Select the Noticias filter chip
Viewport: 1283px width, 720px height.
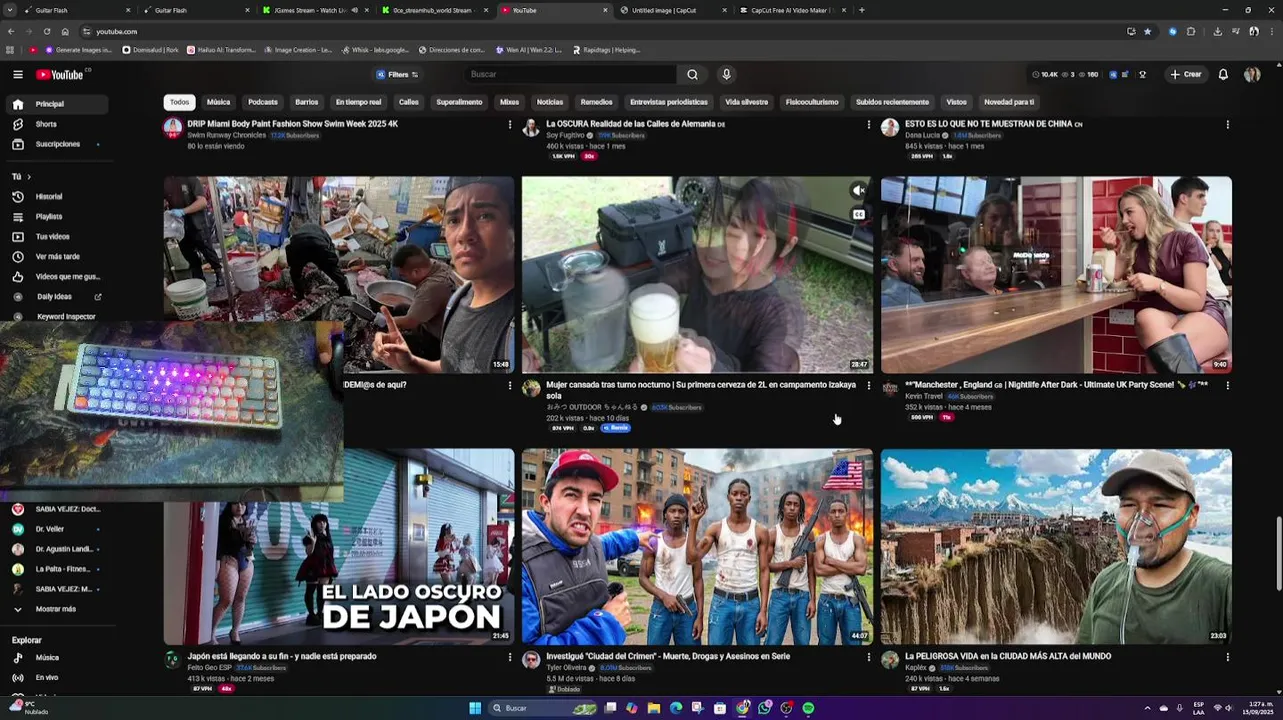coord(549,102)
